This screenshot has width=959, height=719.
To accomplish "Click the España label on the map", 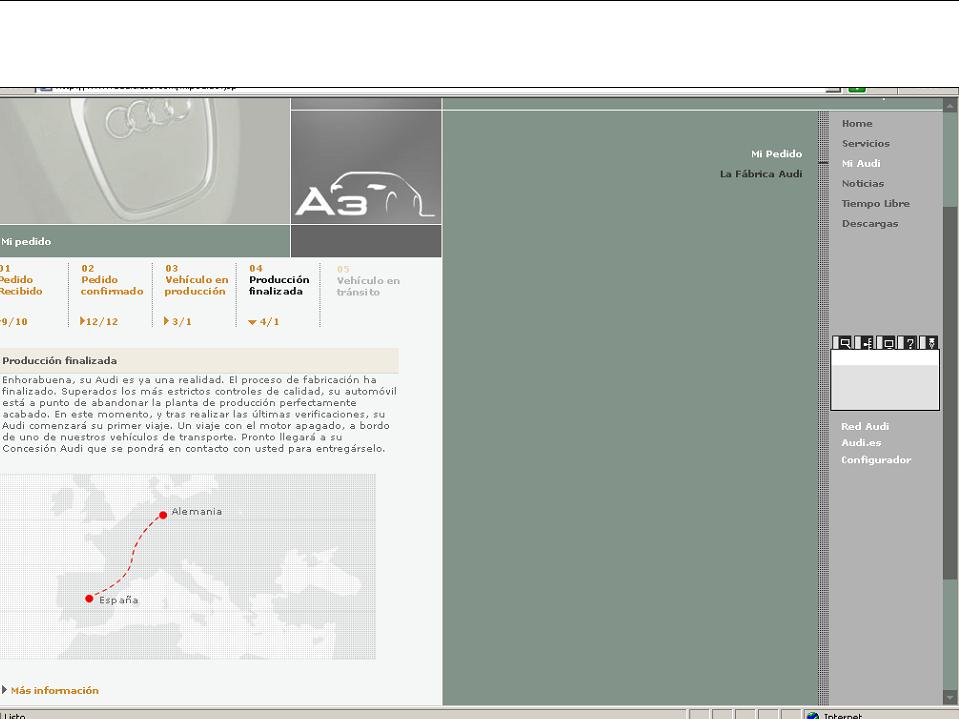I will [119, 600].
